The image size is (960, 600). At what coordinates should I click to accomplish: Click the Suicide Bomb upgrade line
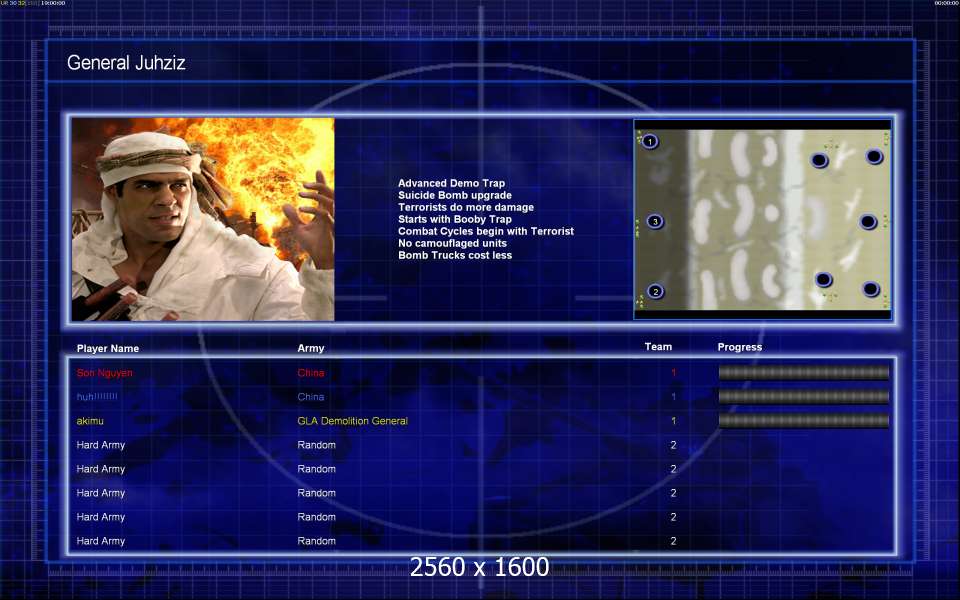(455, 195)
